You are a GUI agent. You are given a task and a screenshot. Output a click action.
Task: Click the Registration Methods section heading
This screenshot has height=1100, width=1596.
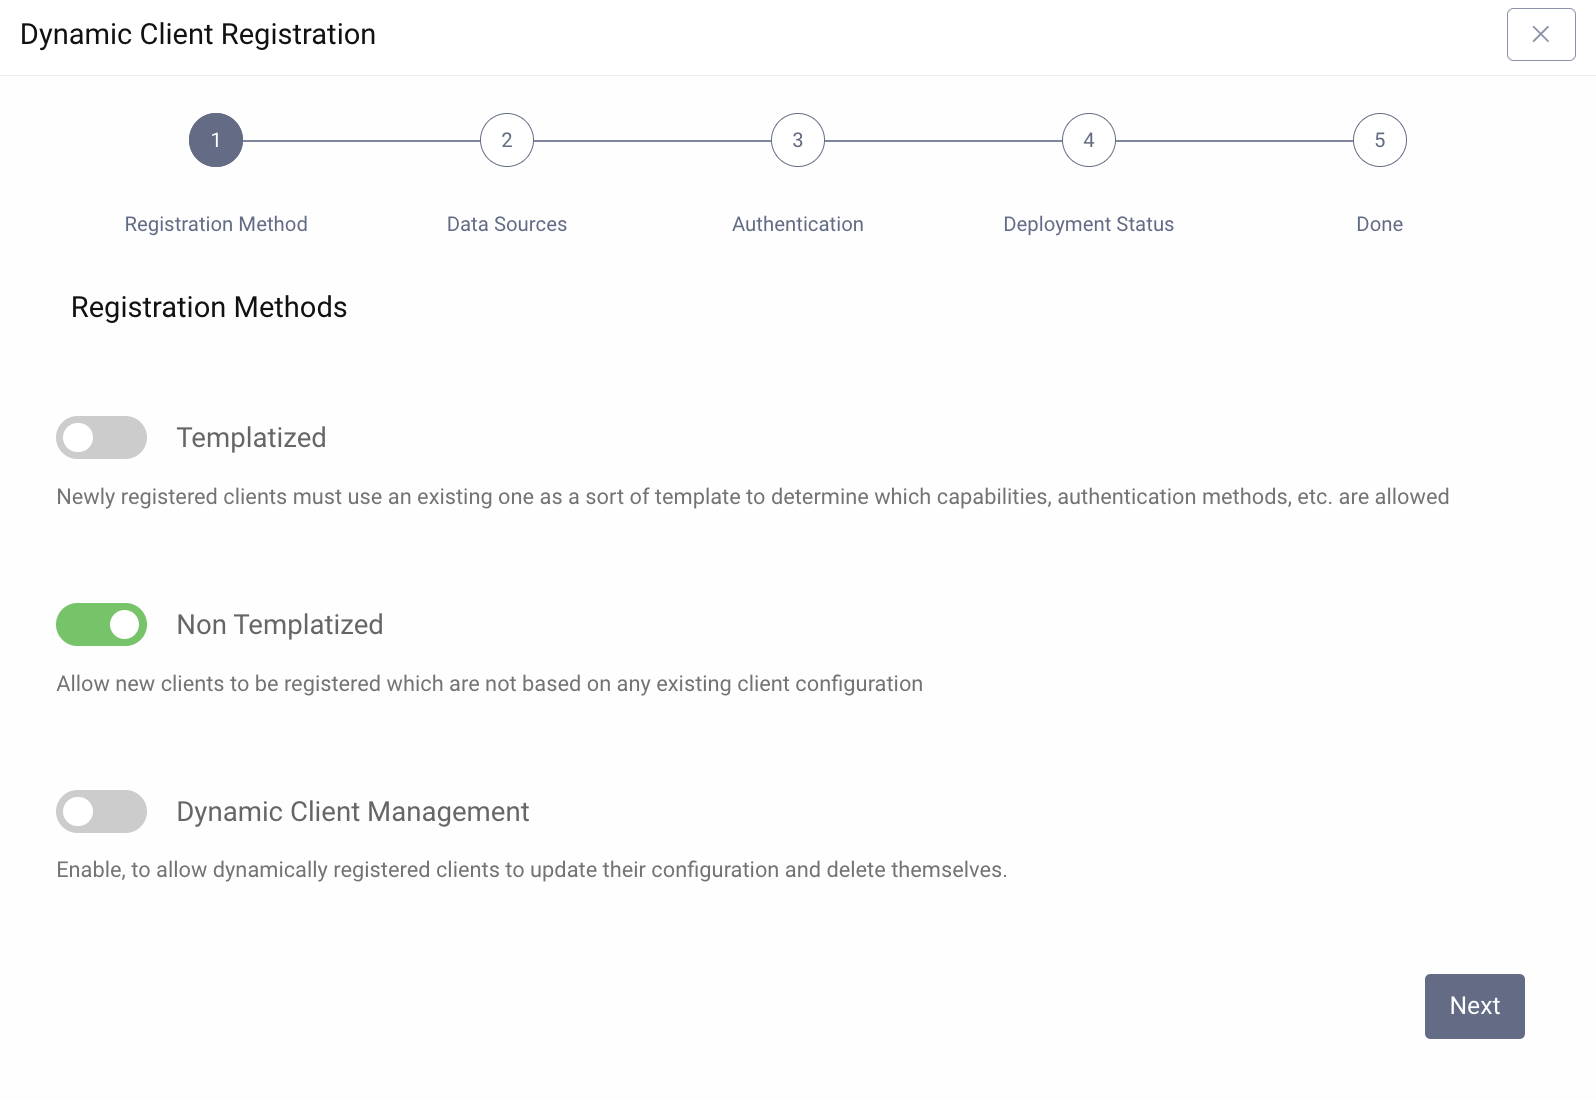[x=209, y=307]
